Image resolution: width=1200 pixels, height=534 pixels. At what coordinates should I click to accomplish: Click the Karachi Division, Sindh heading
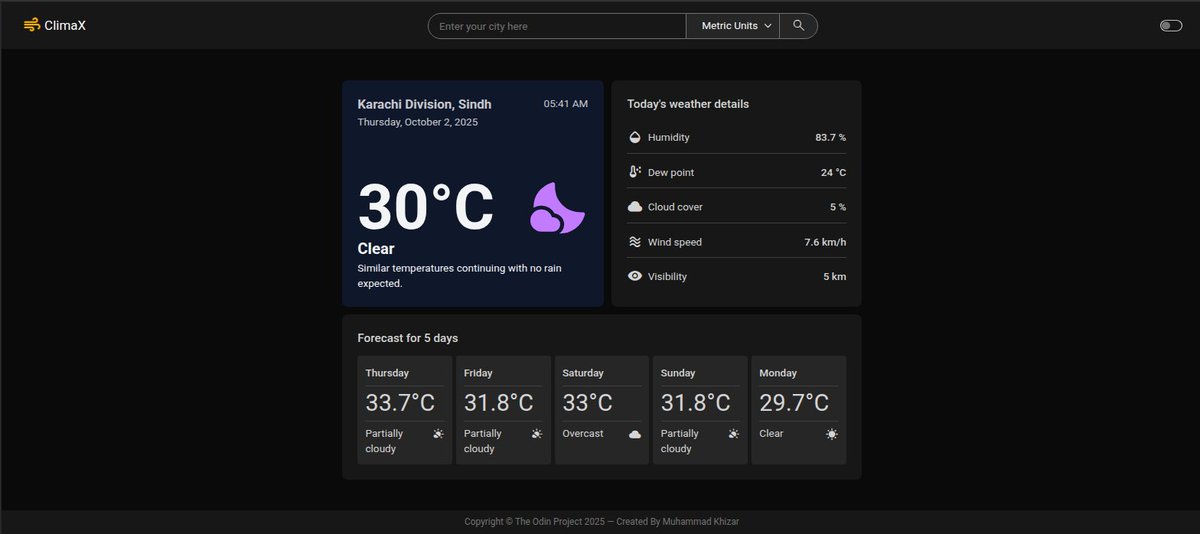(424, 104)
